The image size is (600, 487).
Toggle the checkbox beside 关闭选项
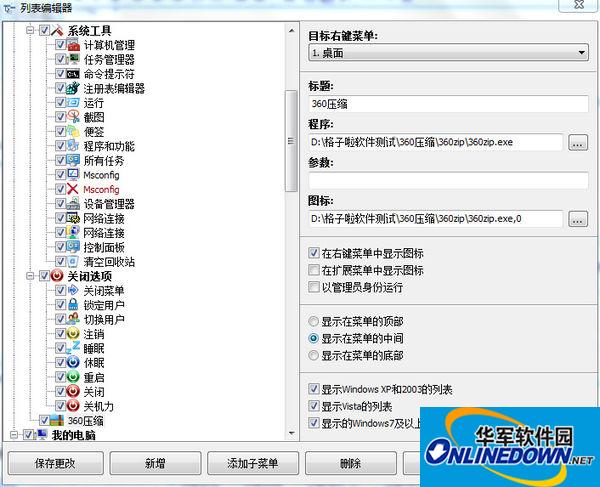44,276
